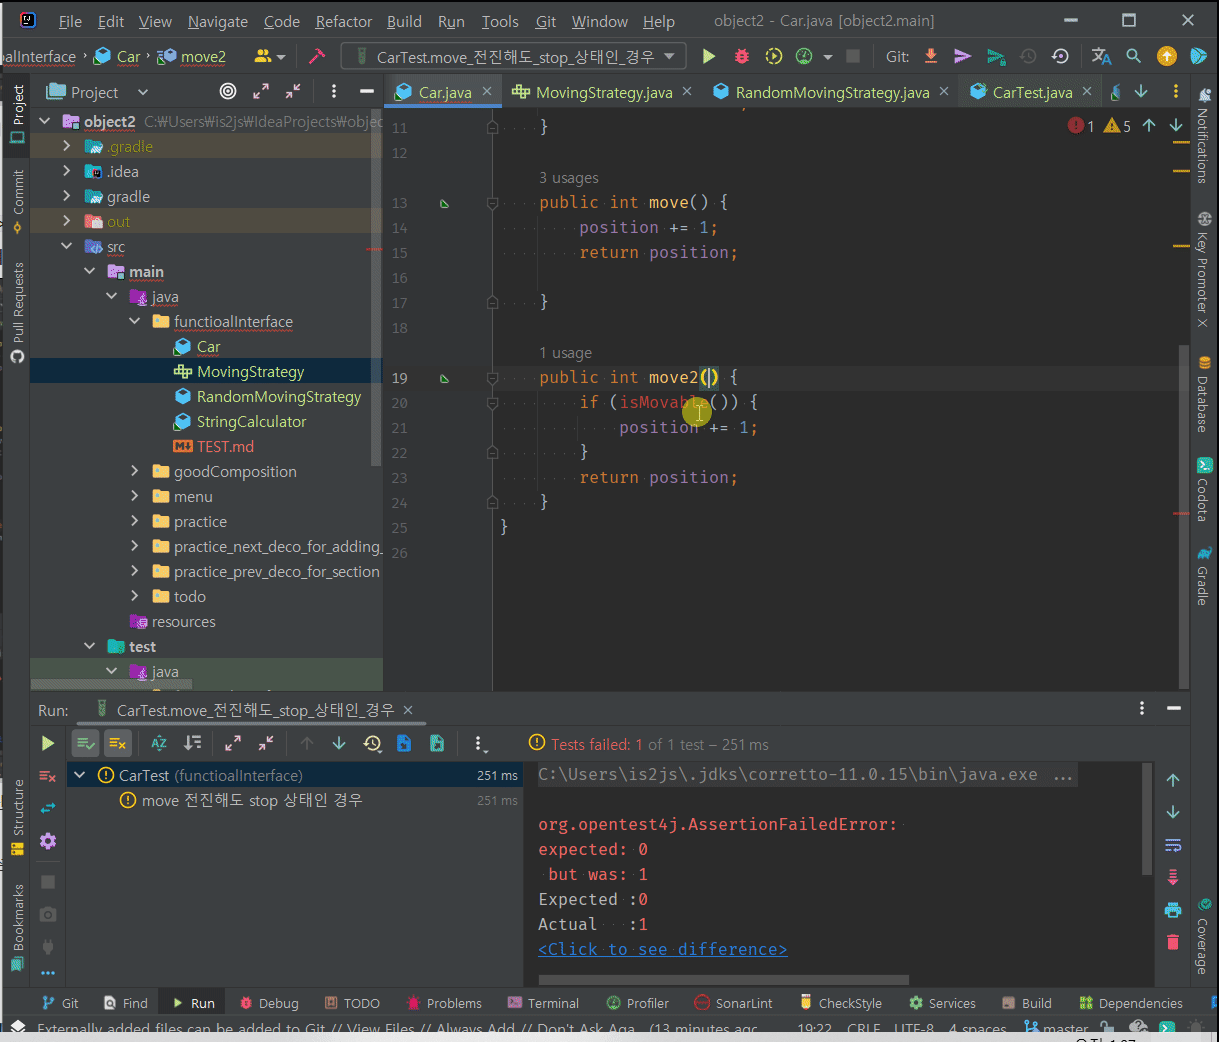Viewport: 1219px width, 1042px height.
Task: Click the Build project hammer icon
Action: pos(317,57)
